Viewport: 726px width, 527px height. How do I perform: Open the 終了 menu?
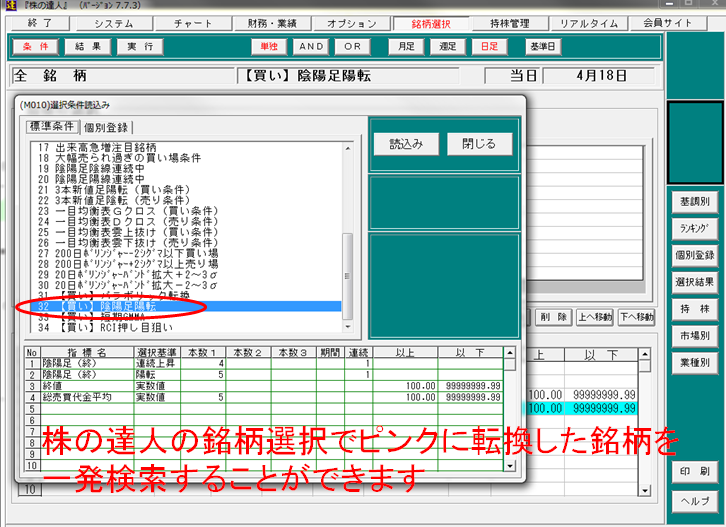(40, 23)
